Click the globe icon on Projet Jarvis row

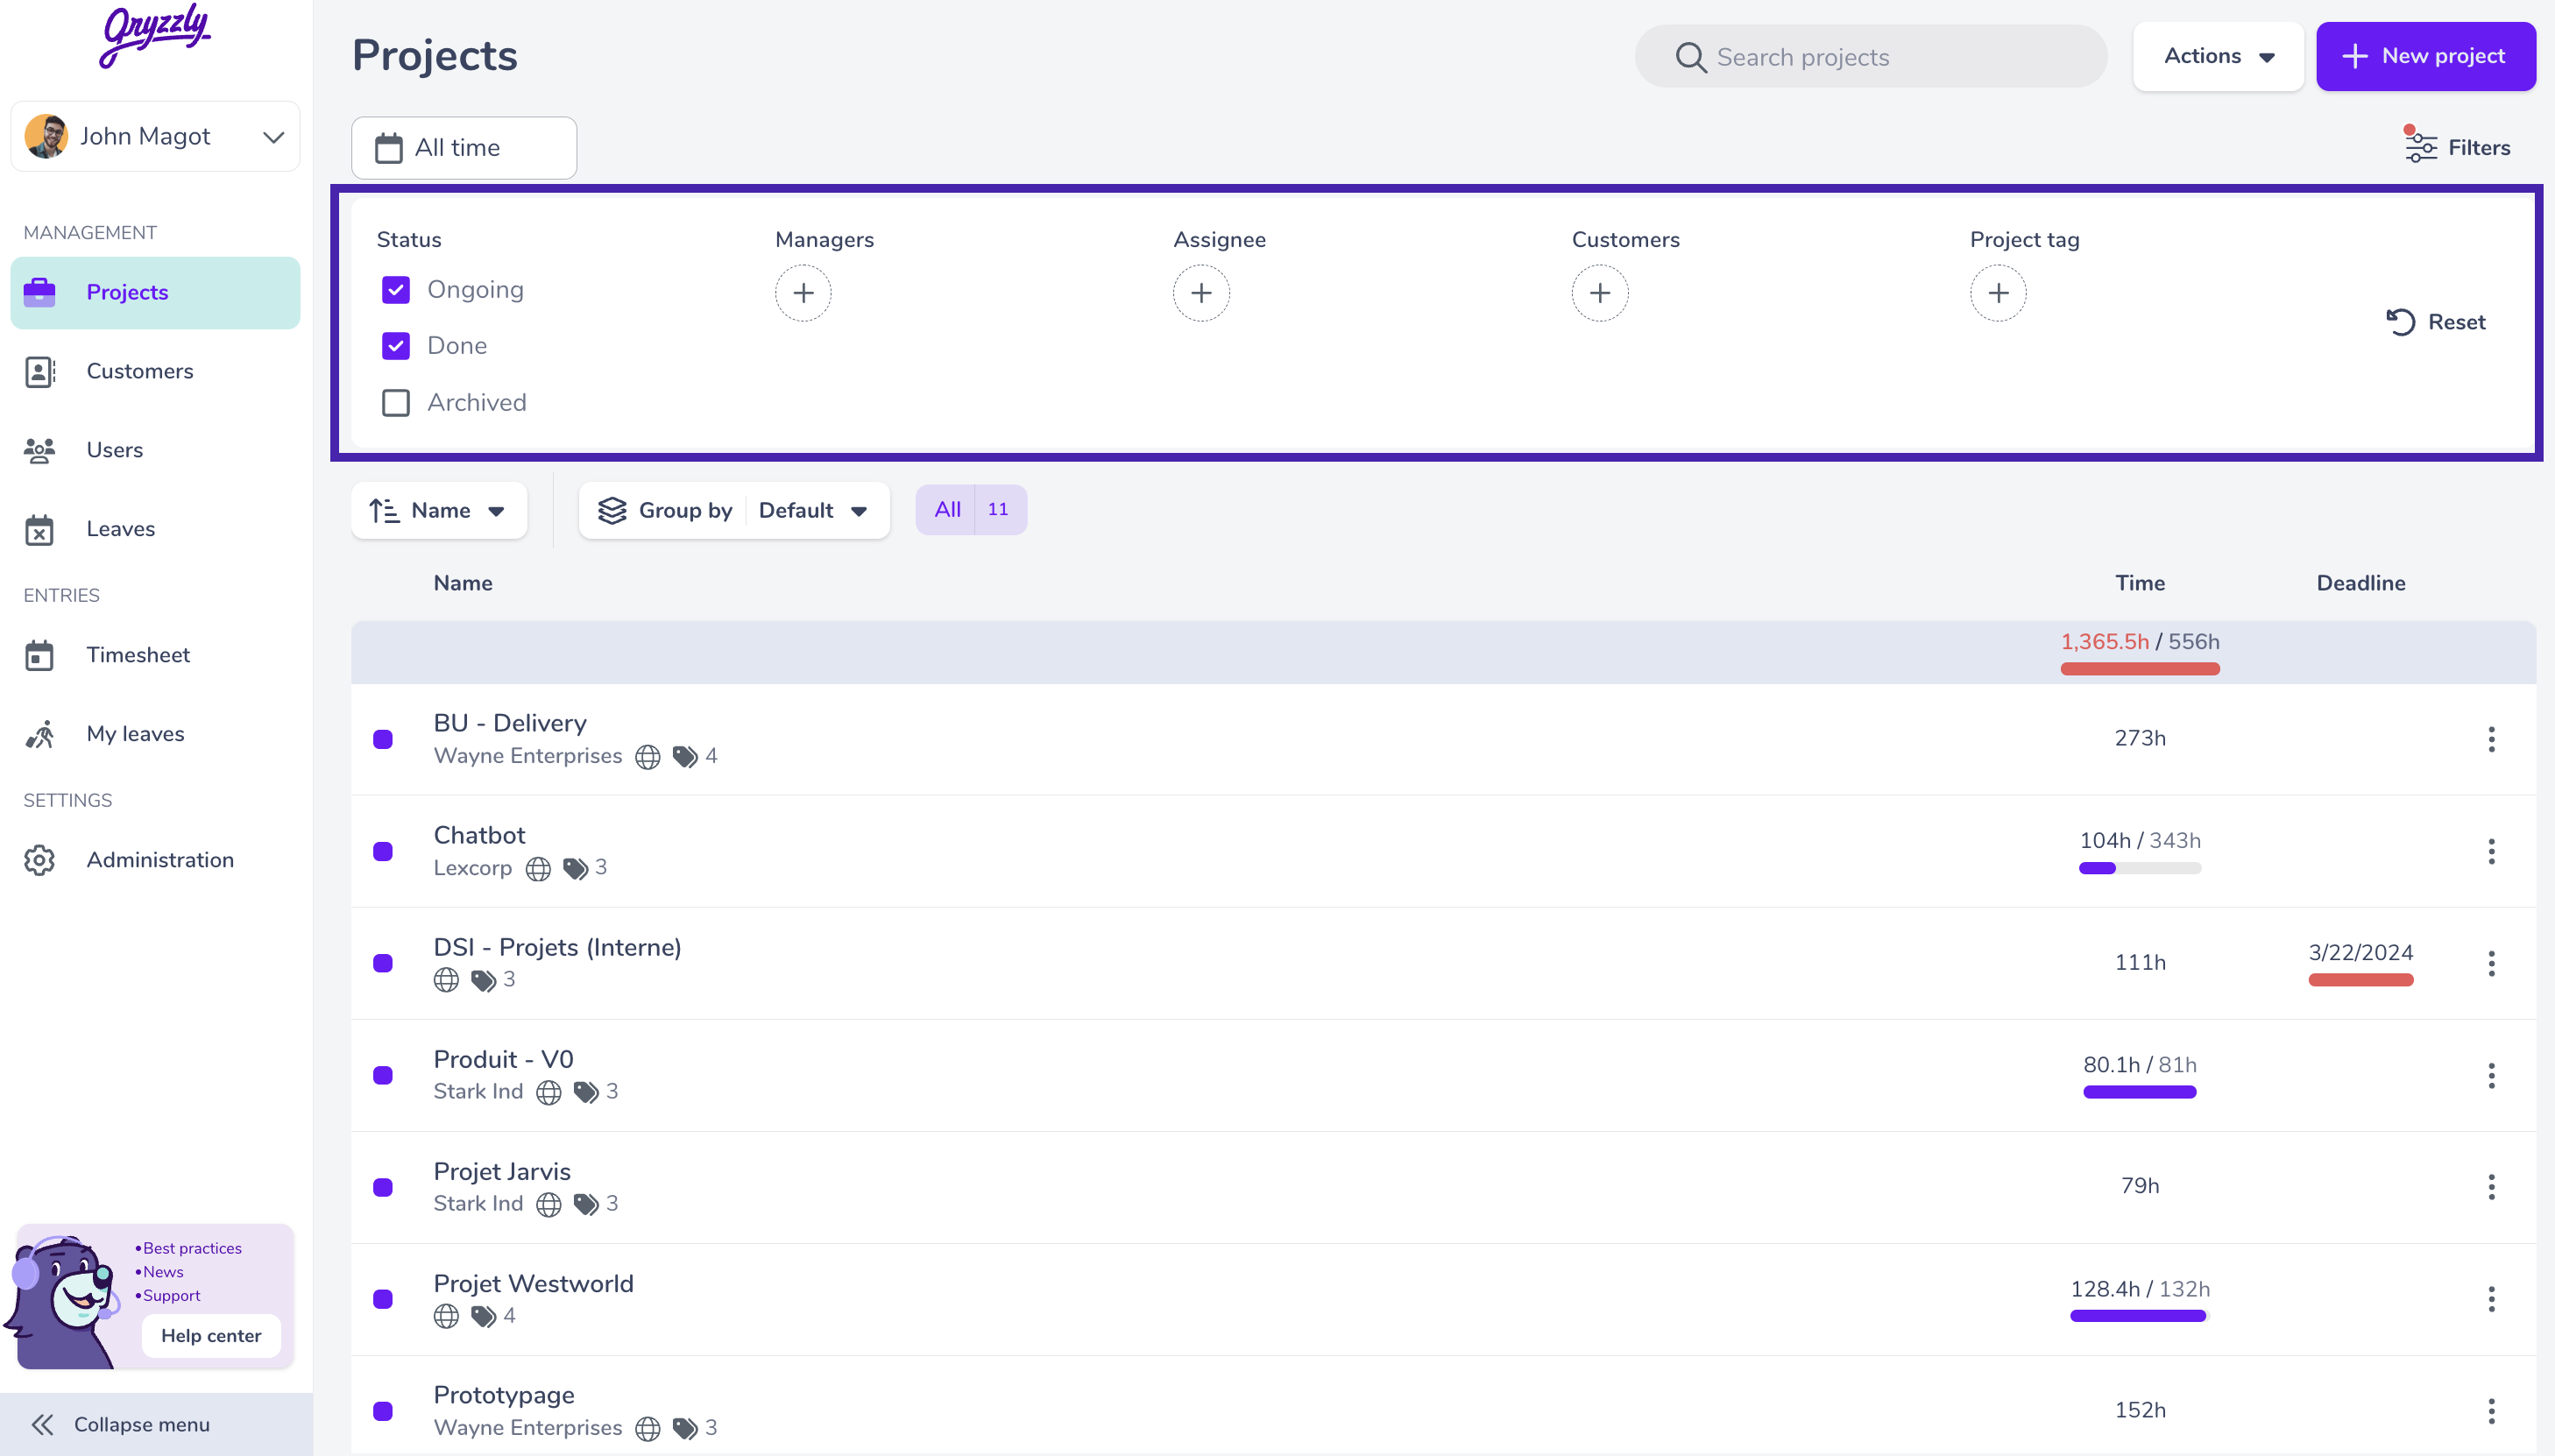[548, 1204]
